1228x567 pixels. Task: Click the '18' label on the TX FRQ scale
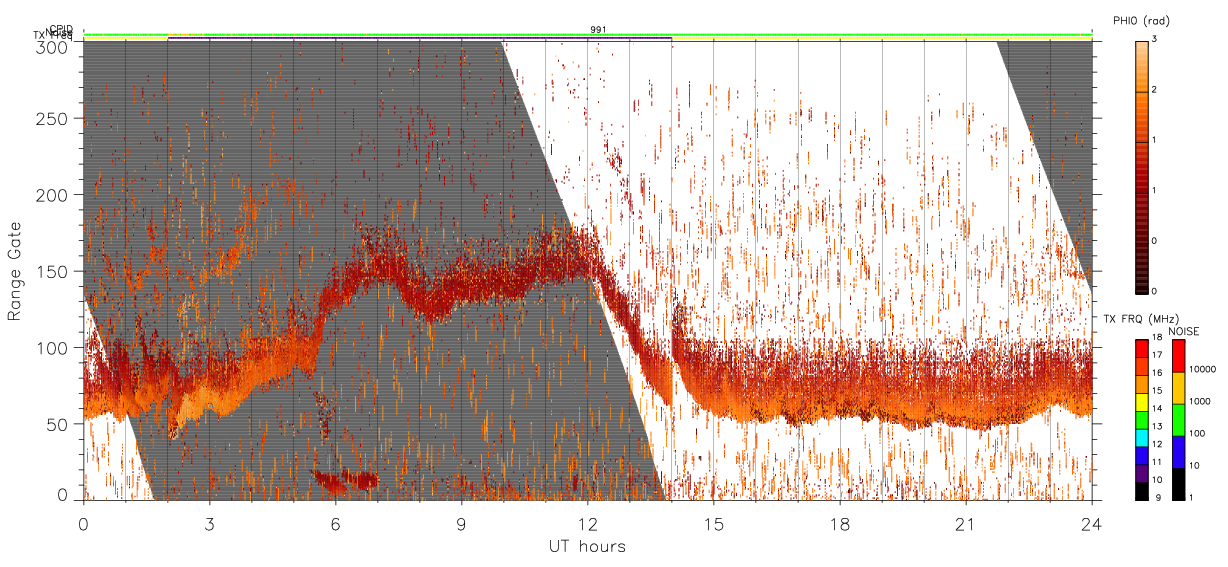click(1157, 337)
